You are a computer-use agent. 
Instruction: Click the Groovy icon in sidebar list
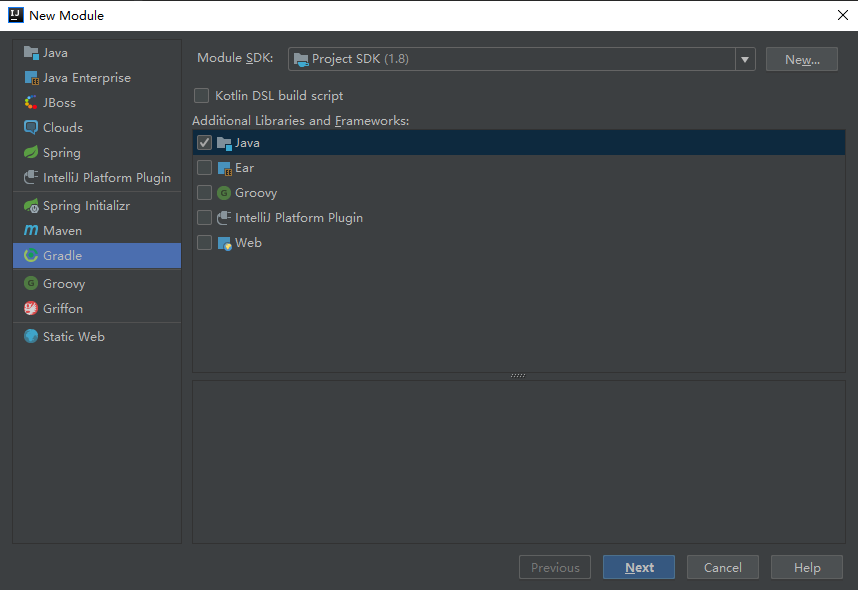[31, 284]
